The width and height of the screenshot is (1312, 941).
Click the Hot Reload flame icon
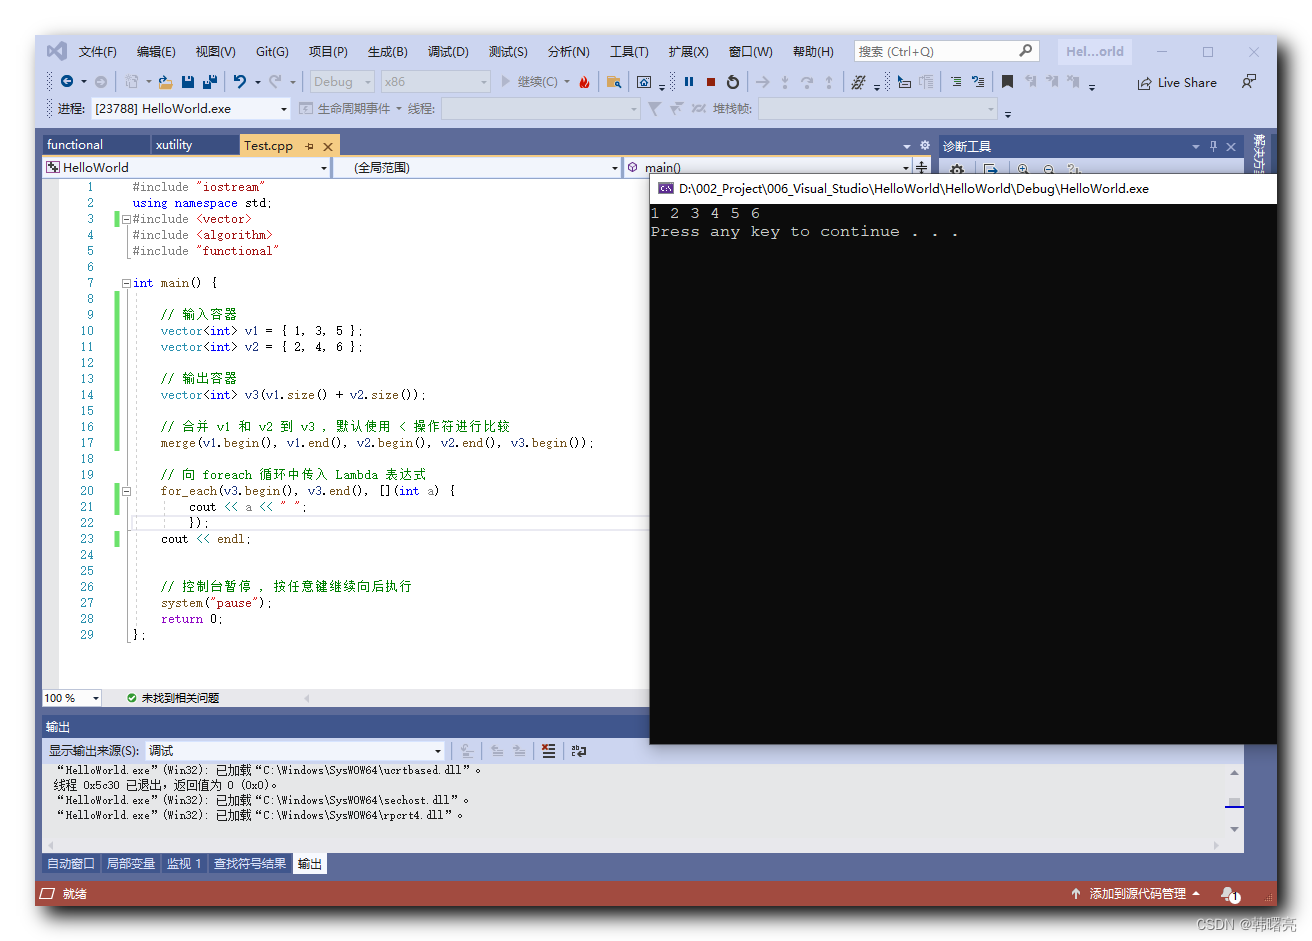click(x=584, y=82)
